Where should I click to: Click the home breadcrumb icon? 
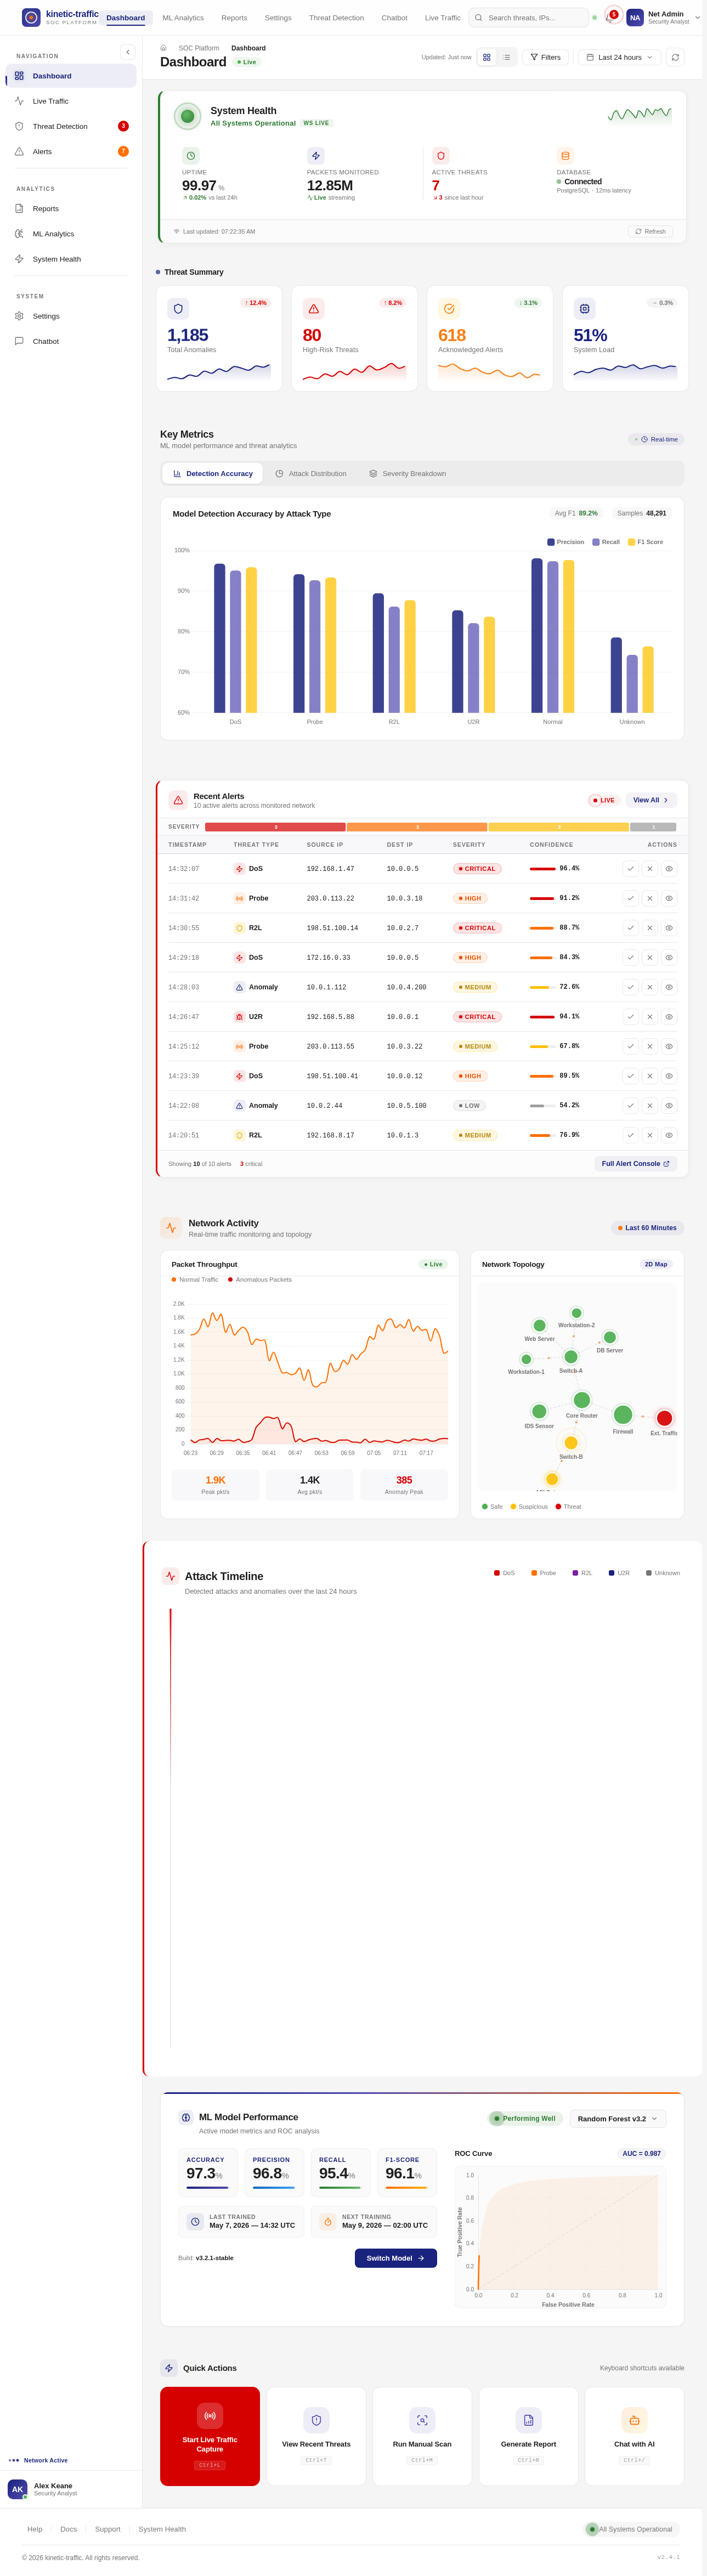164,48
